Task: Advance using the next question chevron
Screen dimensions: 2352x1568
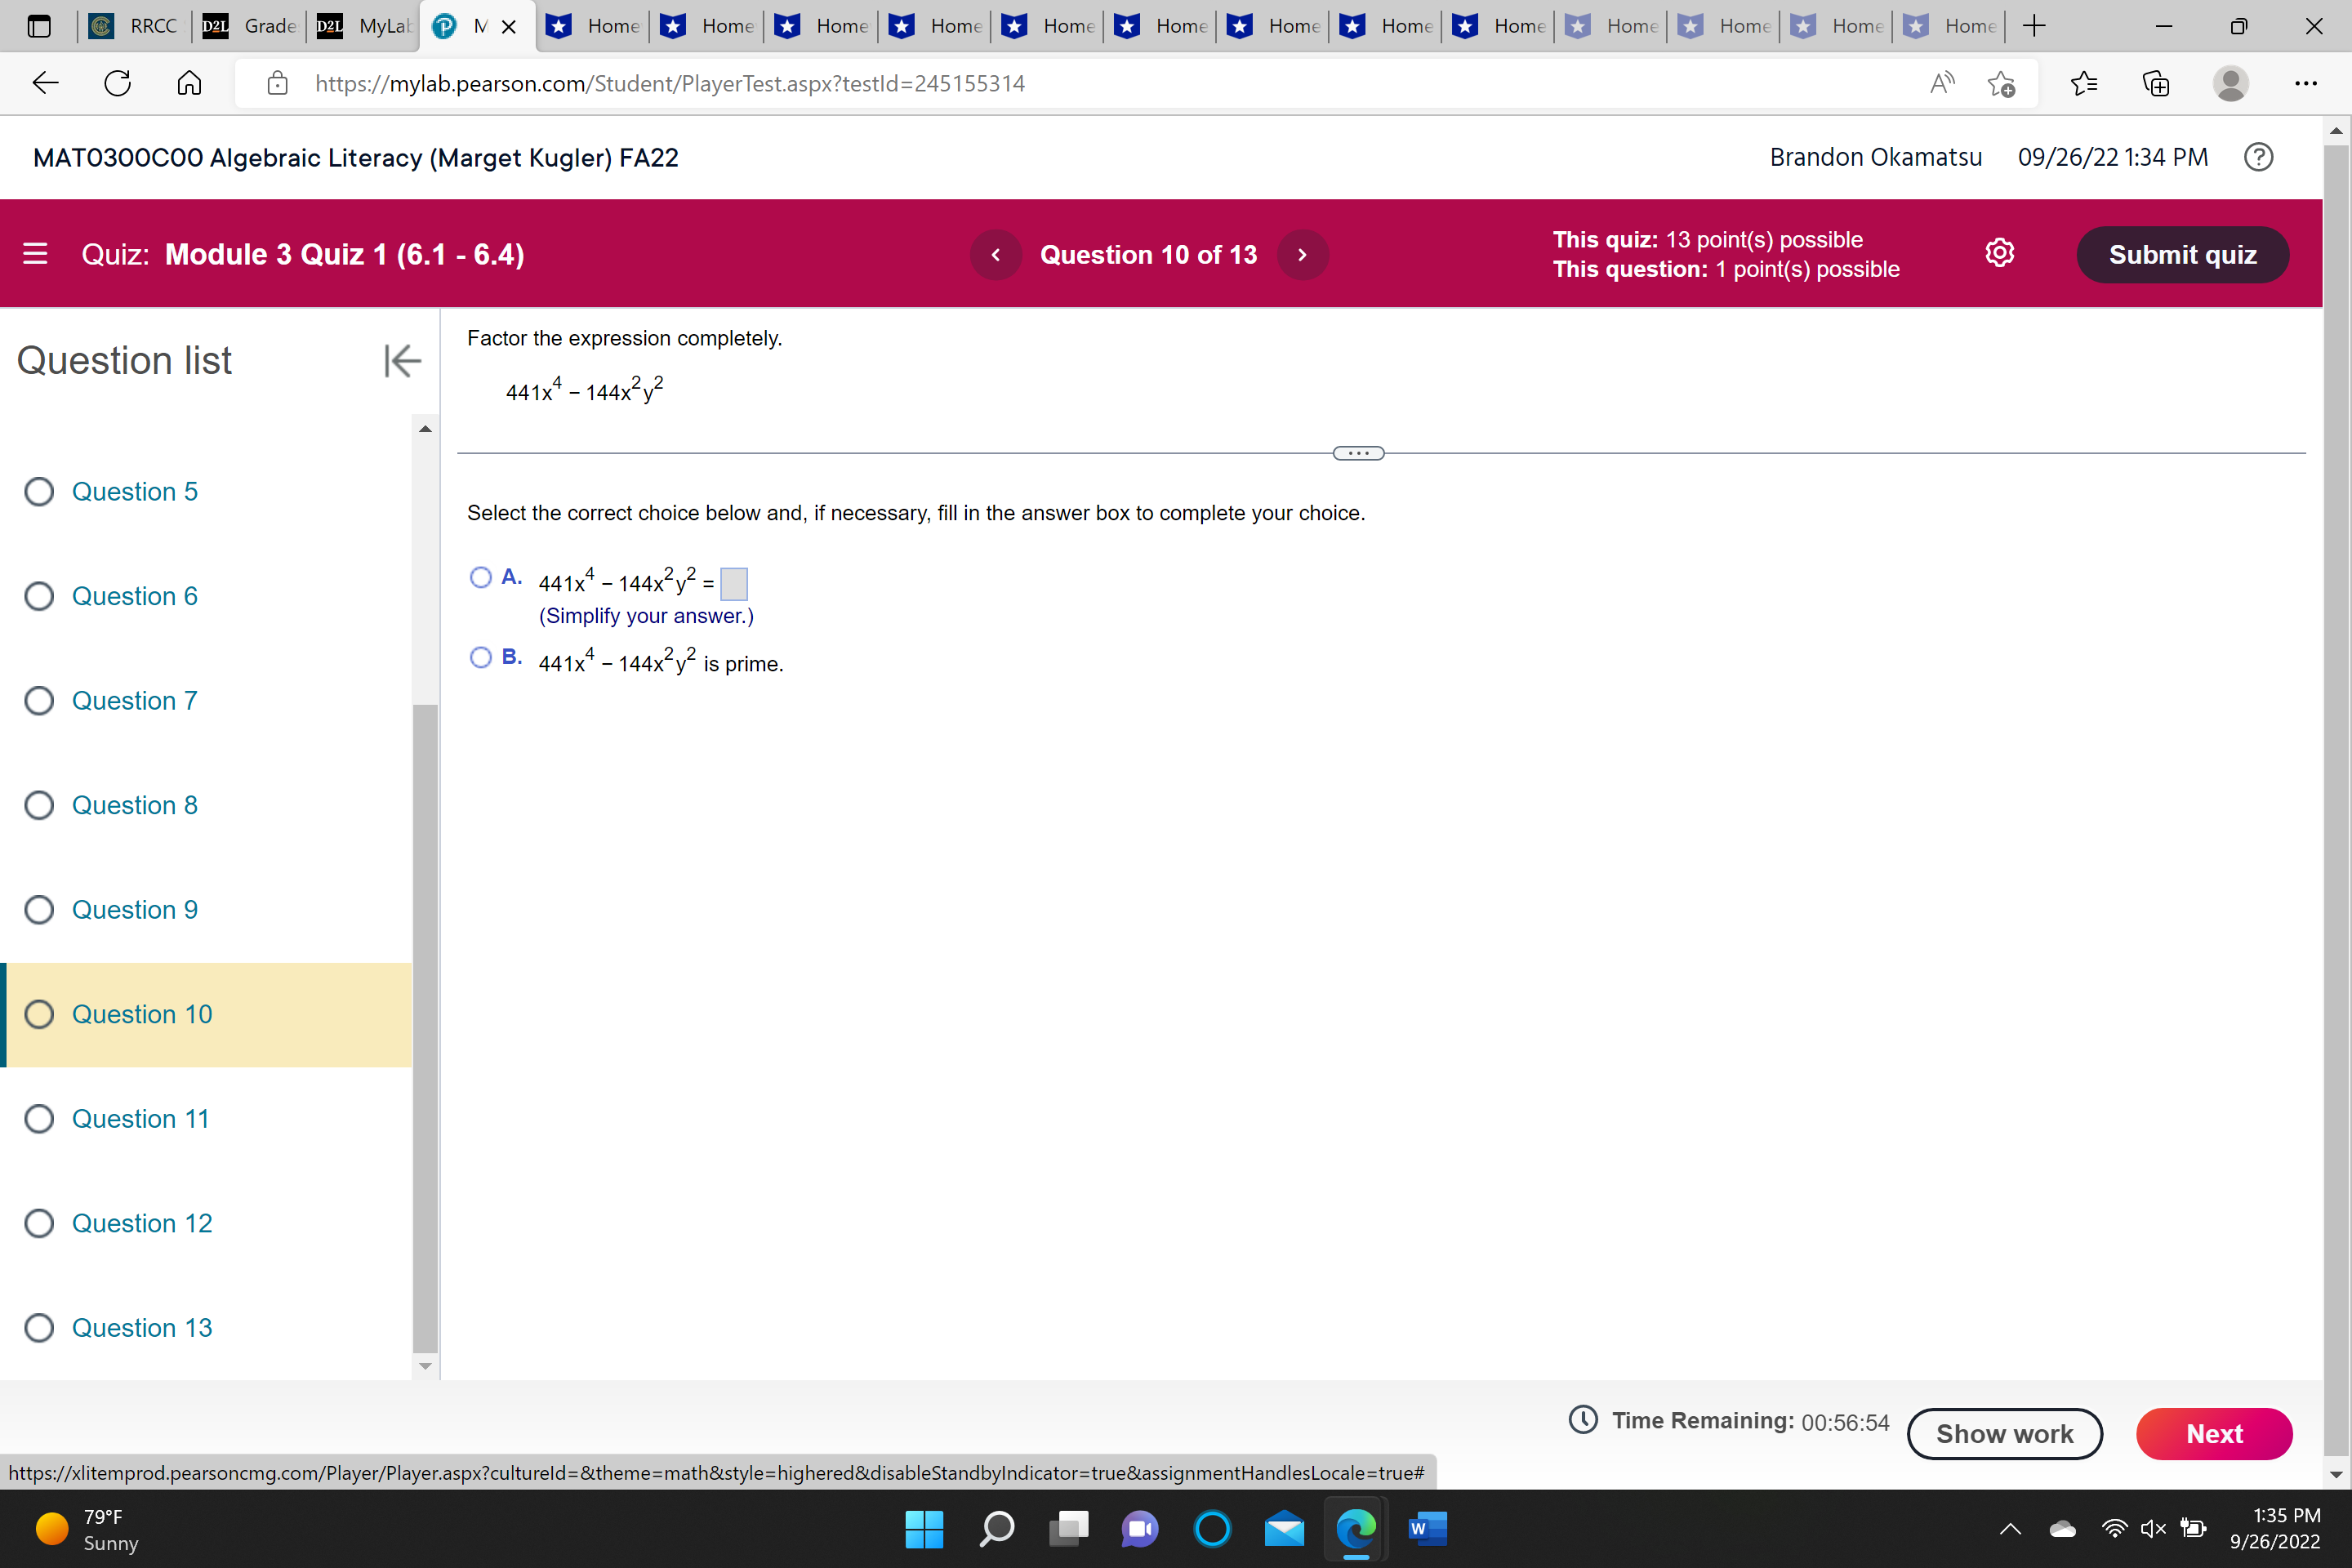Action: (x=1303, y=254)
